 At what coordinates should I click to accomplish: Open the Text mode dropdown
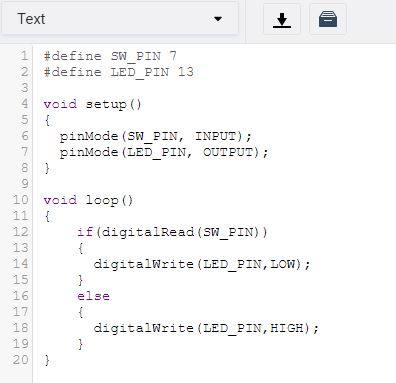(x=120, y=19)
